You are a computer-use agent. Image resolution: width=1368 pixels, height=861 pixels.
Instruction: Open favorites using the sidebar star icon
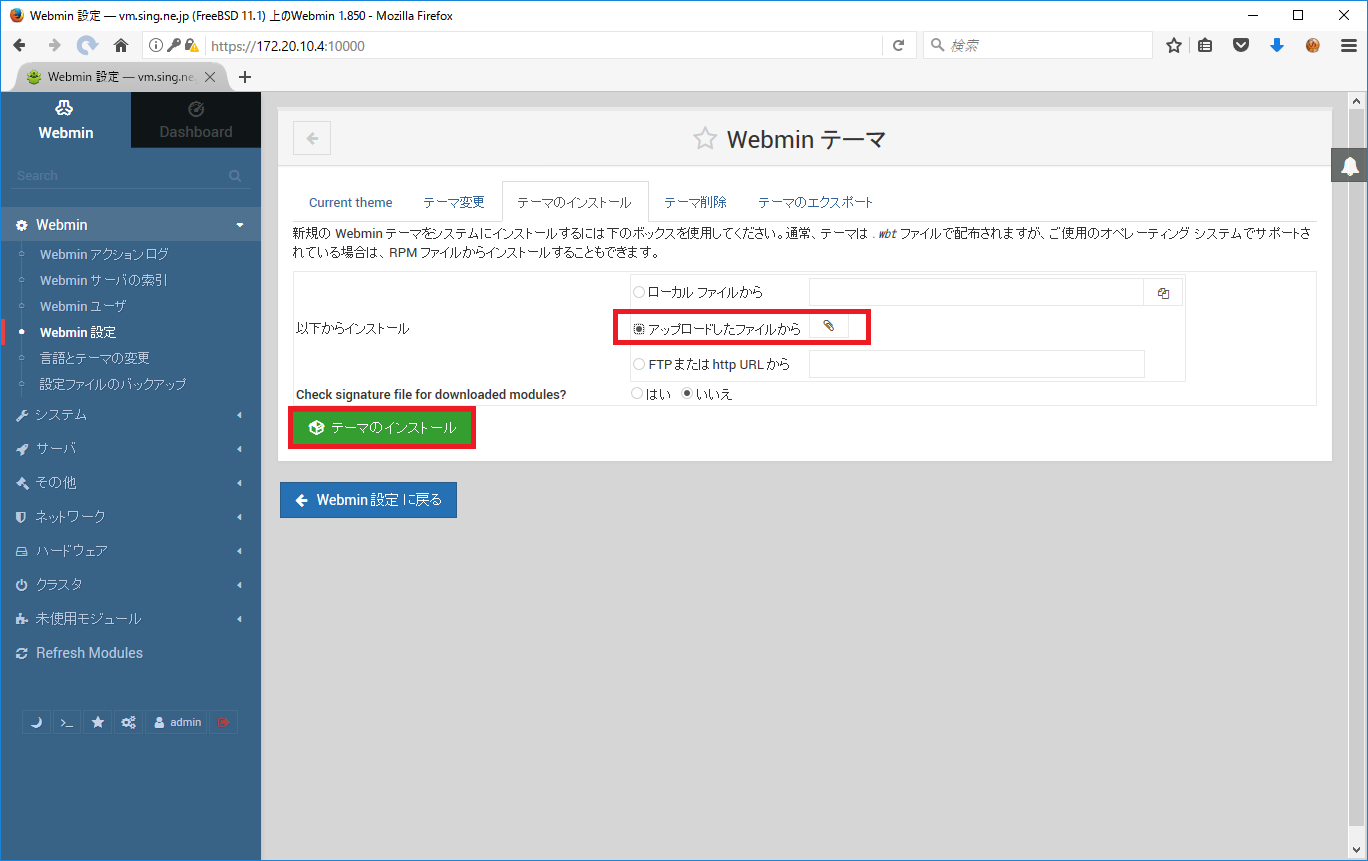(x=97, y=722)
